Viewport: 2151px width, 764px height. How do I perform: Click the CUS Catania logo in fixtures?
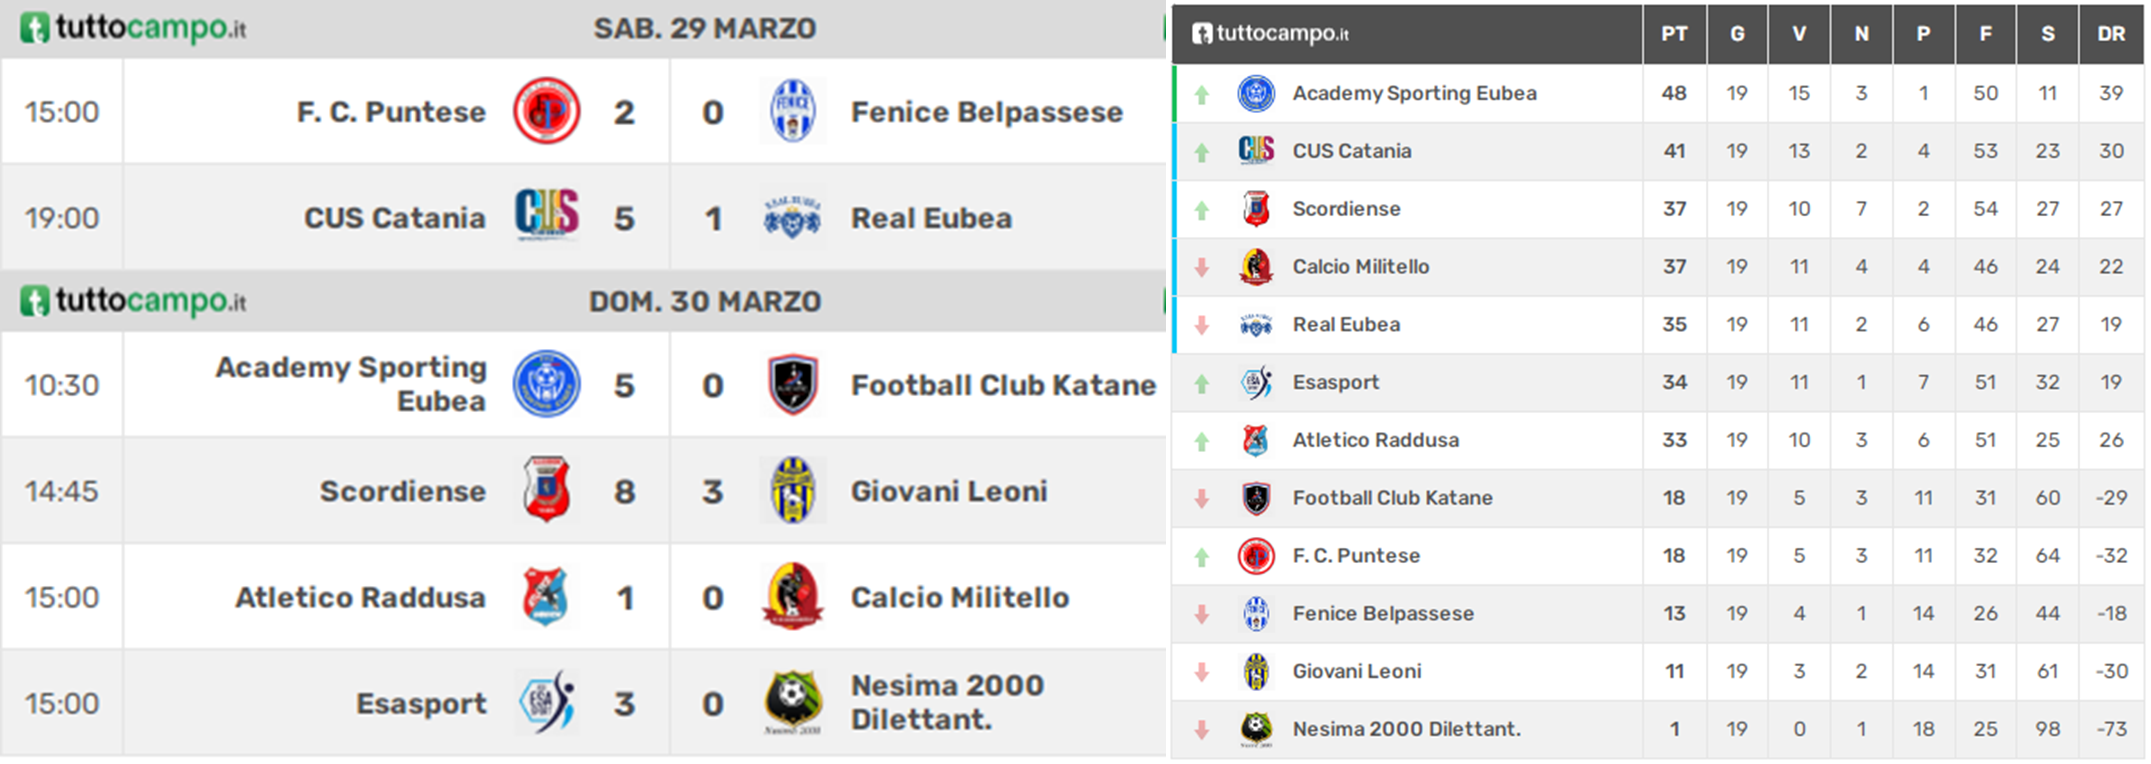click(547, 216)
